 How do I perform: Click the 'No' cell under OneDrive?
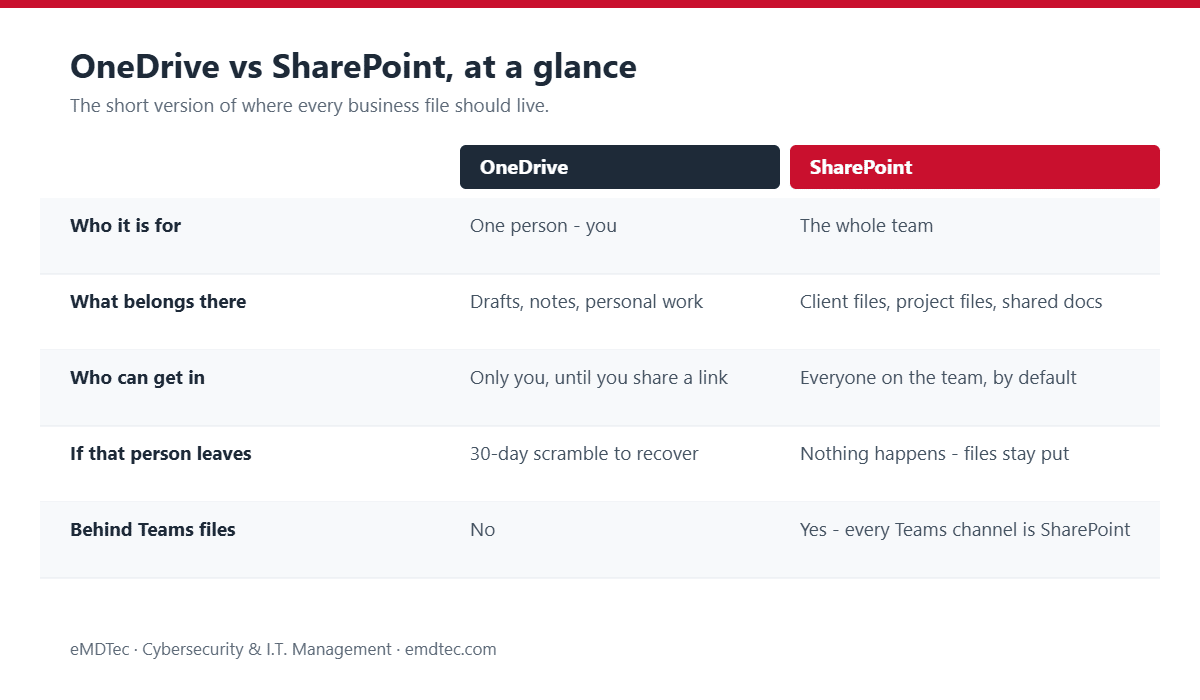(482, 530)
